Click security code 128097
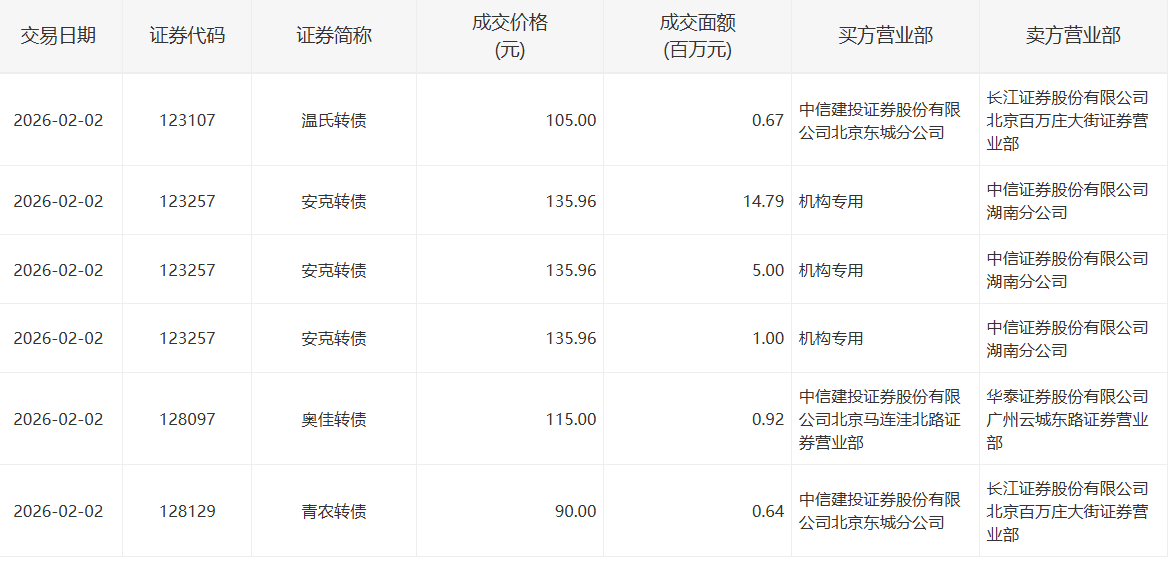The image size is (1170, 561). [x=187, y=419]
